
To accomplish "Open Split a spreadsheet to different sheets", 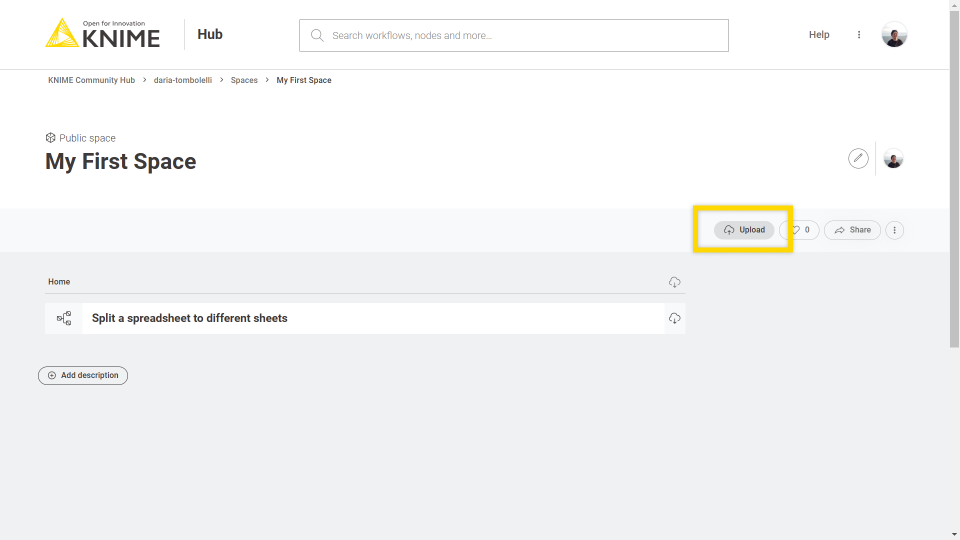I will (x=190, y=318).
